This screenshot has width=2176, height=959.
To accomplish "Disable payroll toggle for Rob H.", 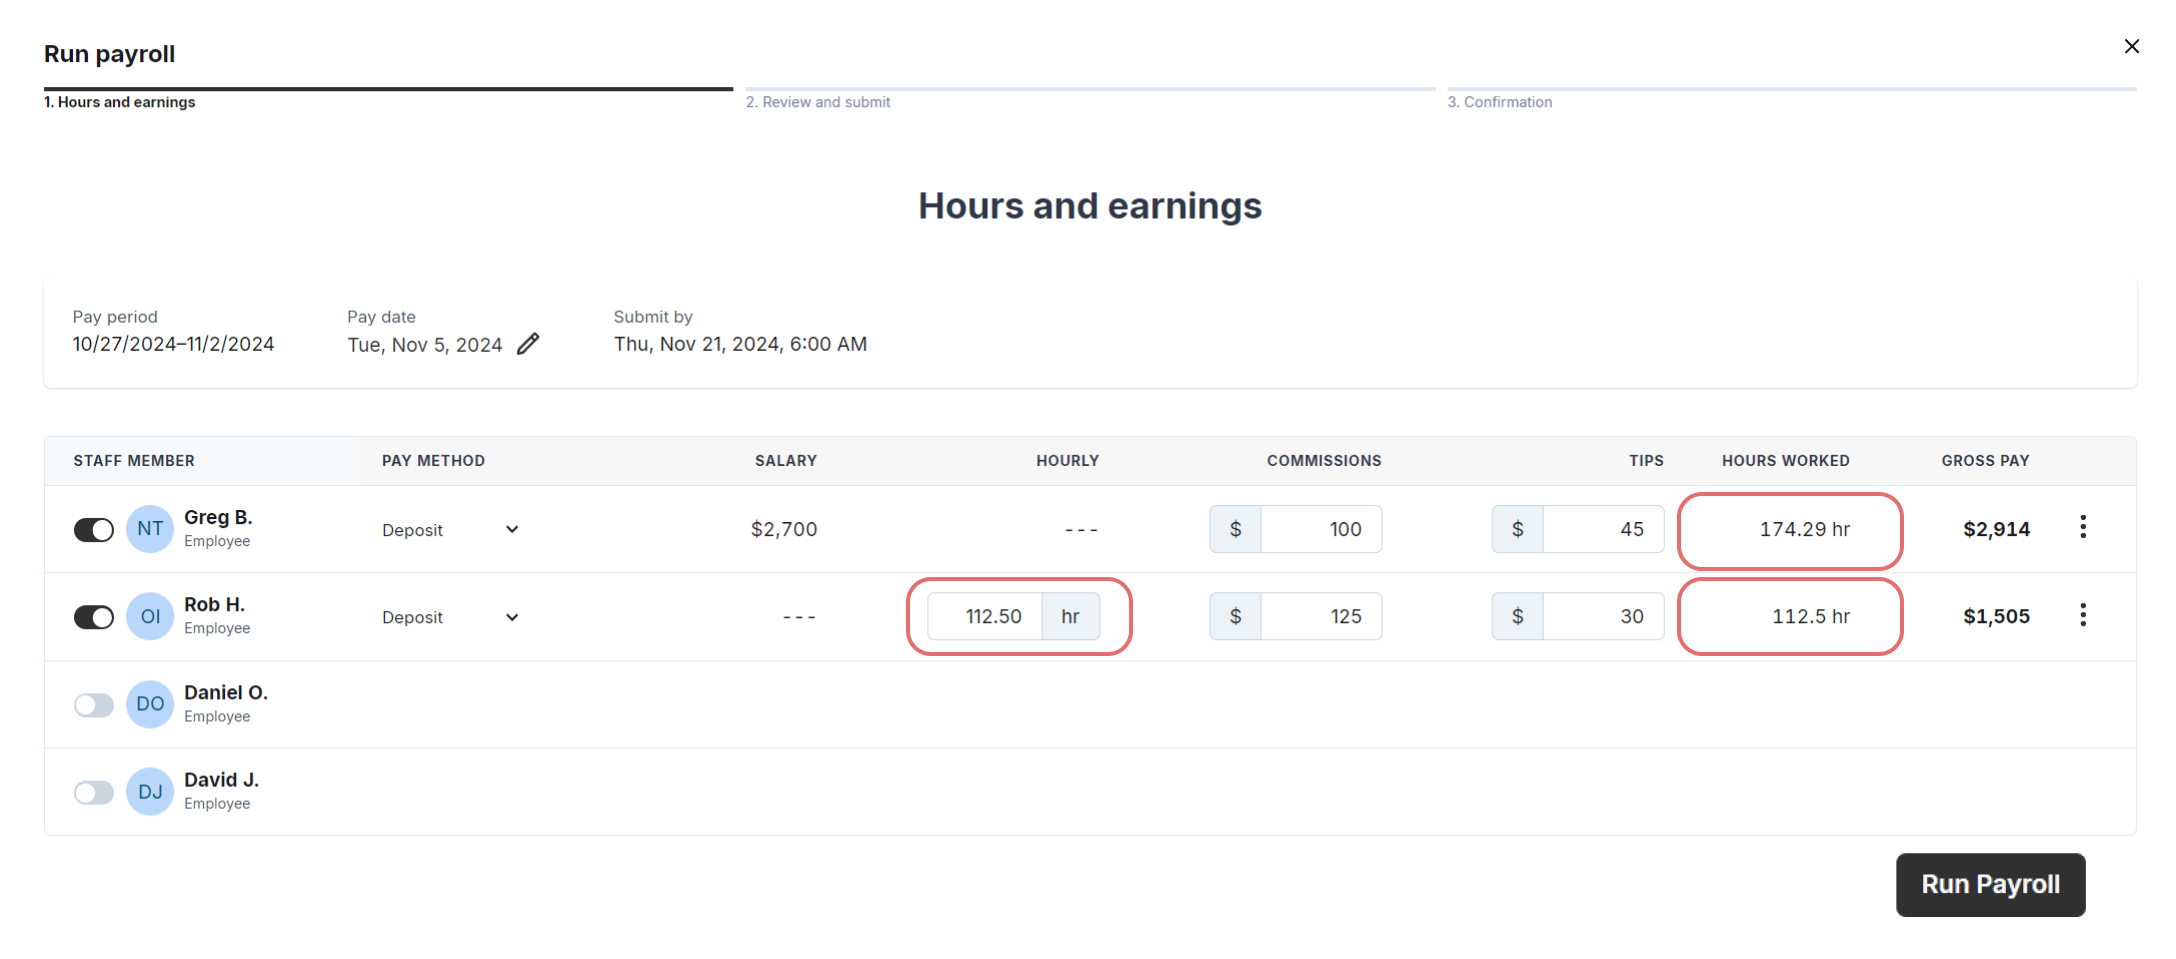I will point(94,617).
